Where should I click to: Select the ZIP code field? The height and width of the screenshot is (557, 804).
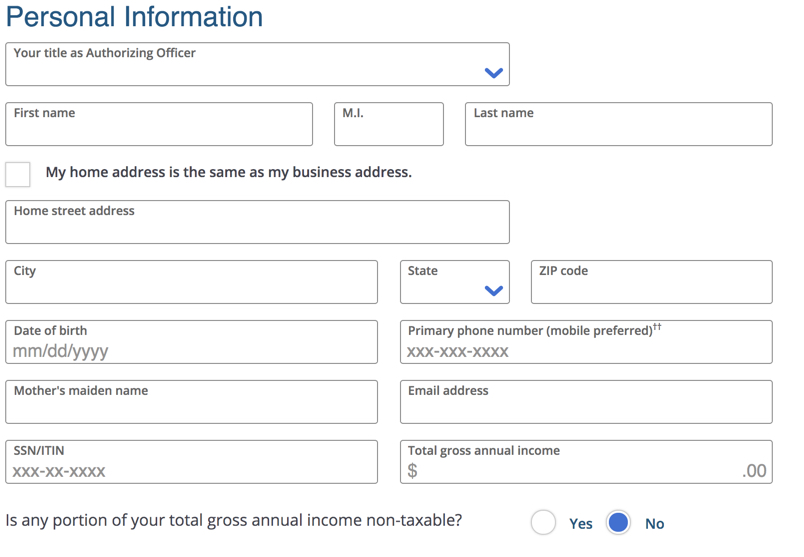pos(652,282)
